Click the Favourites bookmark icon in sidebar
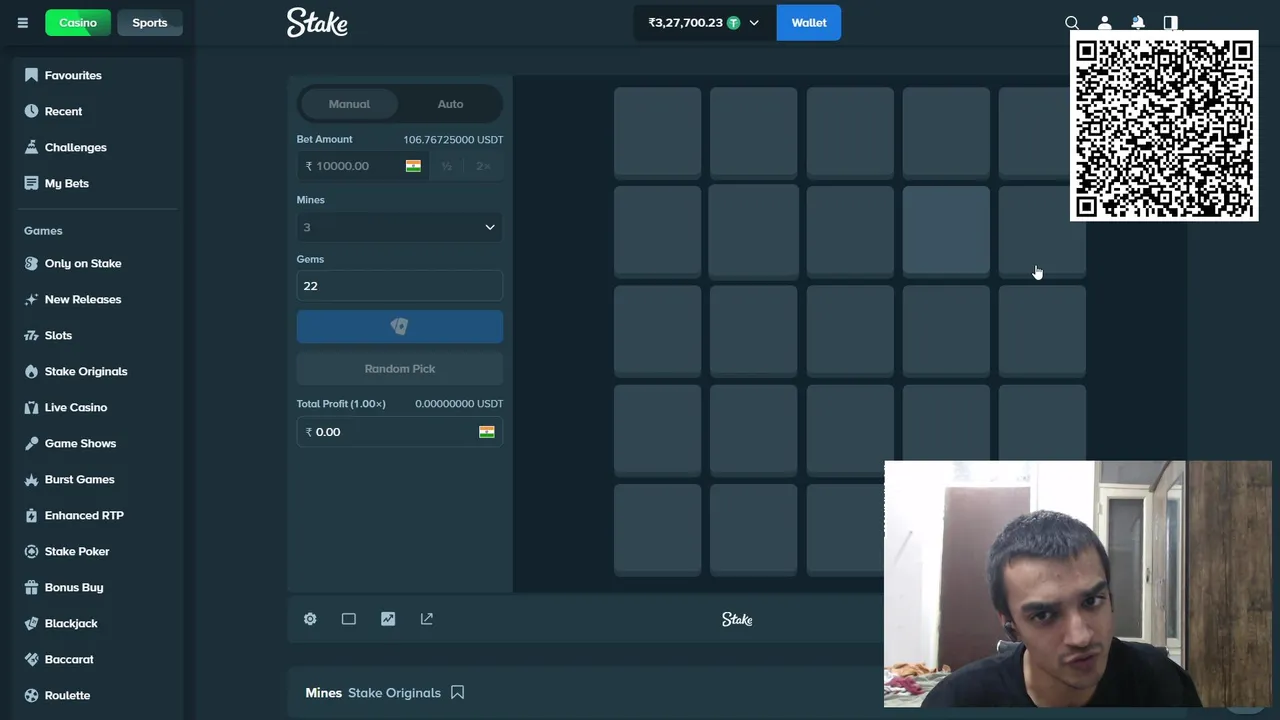 [x=31, y=75]
